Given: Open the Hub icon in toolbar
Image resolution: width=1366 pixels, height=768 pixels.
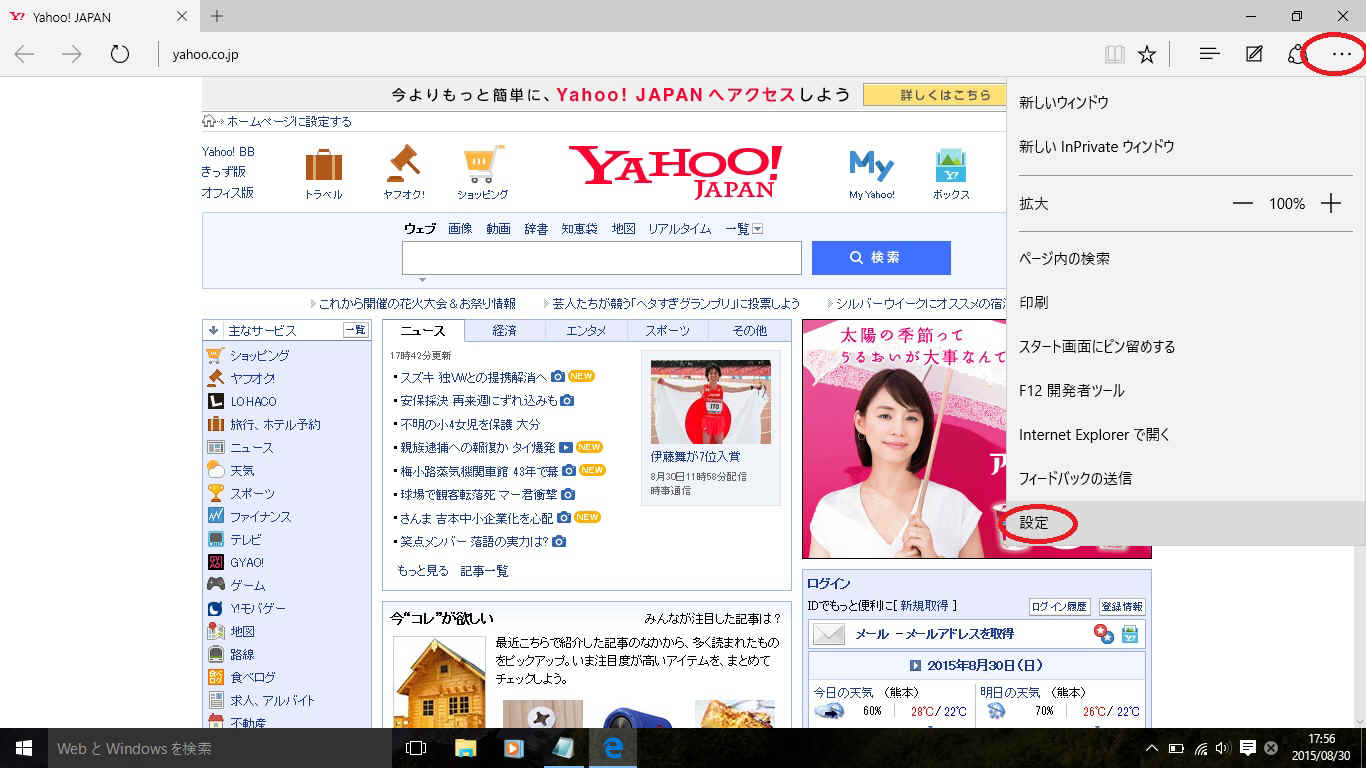Looking at the screenshot, I should (x=1210, y=54).
